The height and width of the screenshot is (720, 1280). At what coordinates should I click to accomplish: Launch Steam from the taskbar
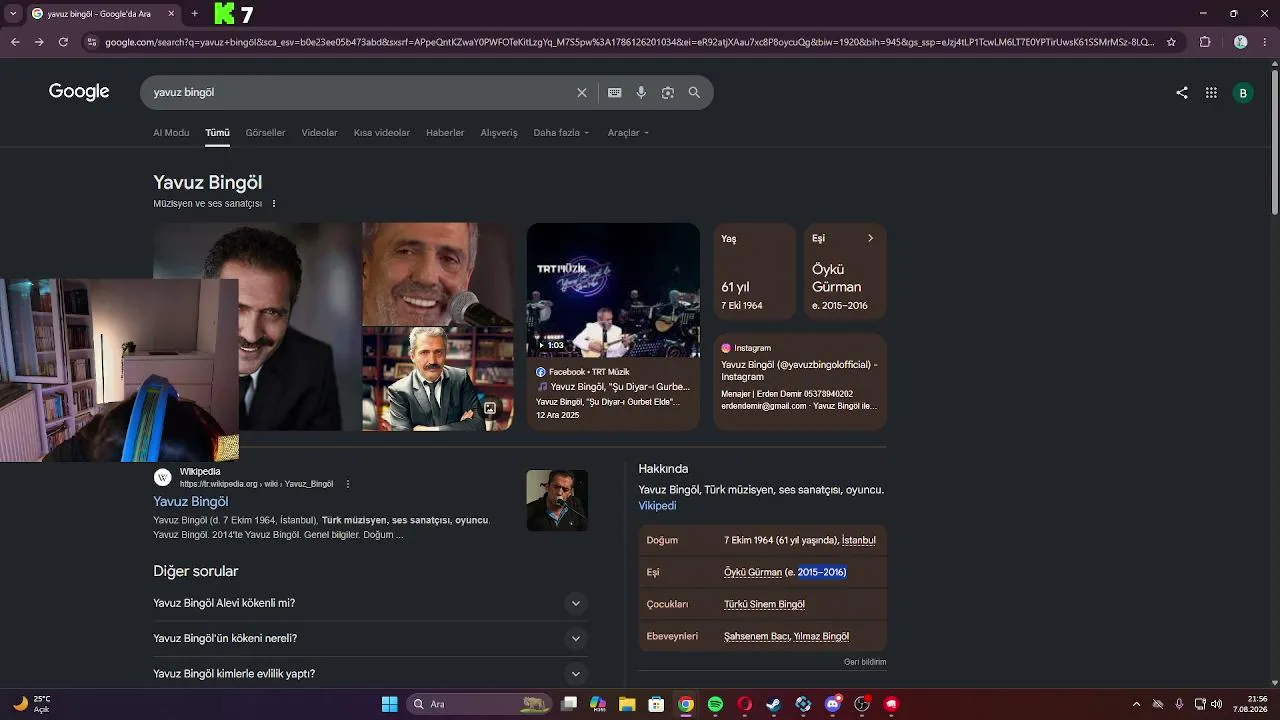pyautogui.click(x=774, y=704)
